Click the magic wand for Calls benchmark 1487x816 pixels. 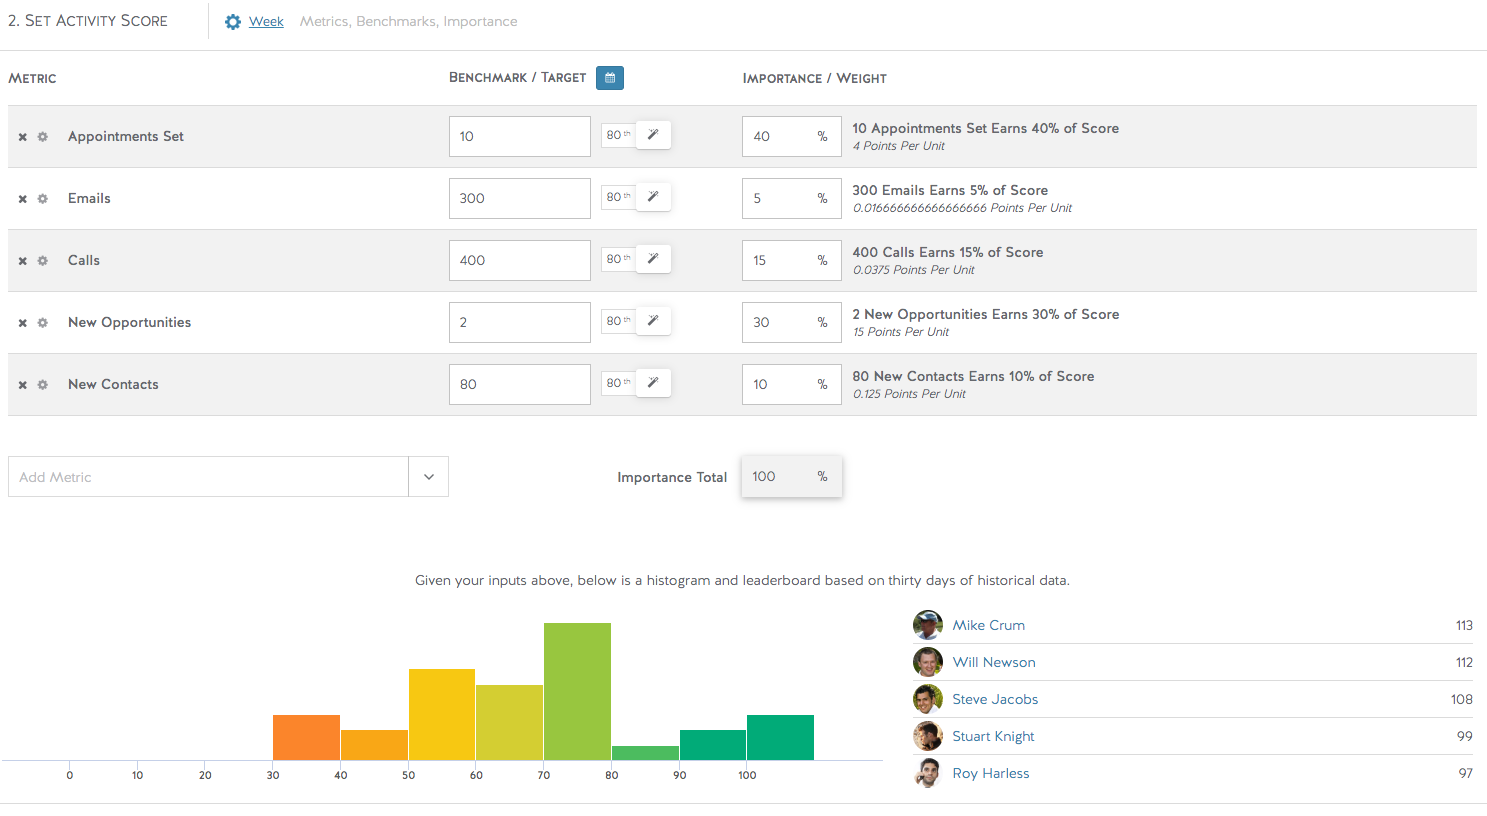(x=653, y=259)
